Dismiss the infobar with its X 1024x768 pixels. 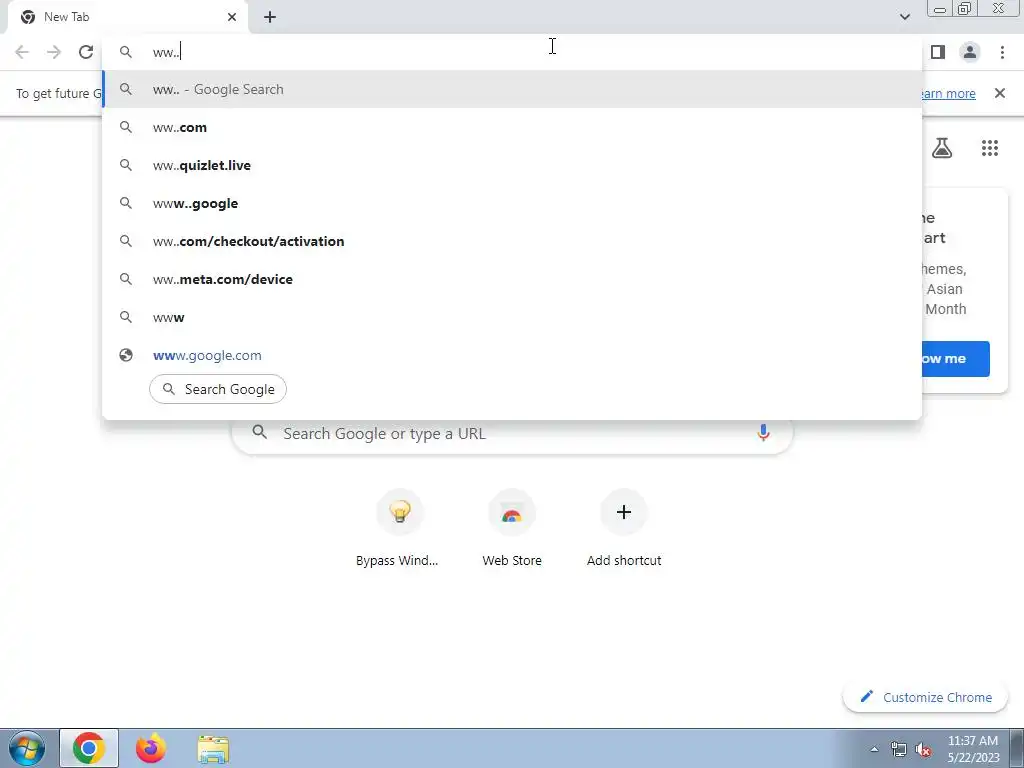pos(999,93)
